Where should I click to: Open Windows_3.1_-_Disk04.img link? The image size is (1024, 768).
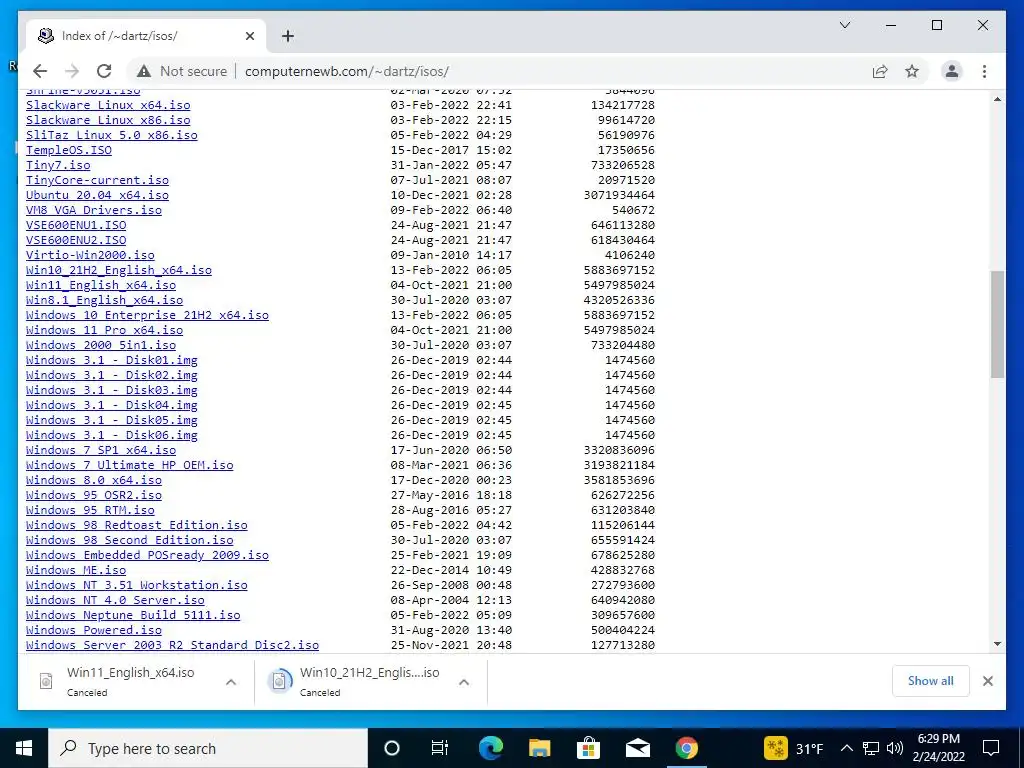point(112,406)
